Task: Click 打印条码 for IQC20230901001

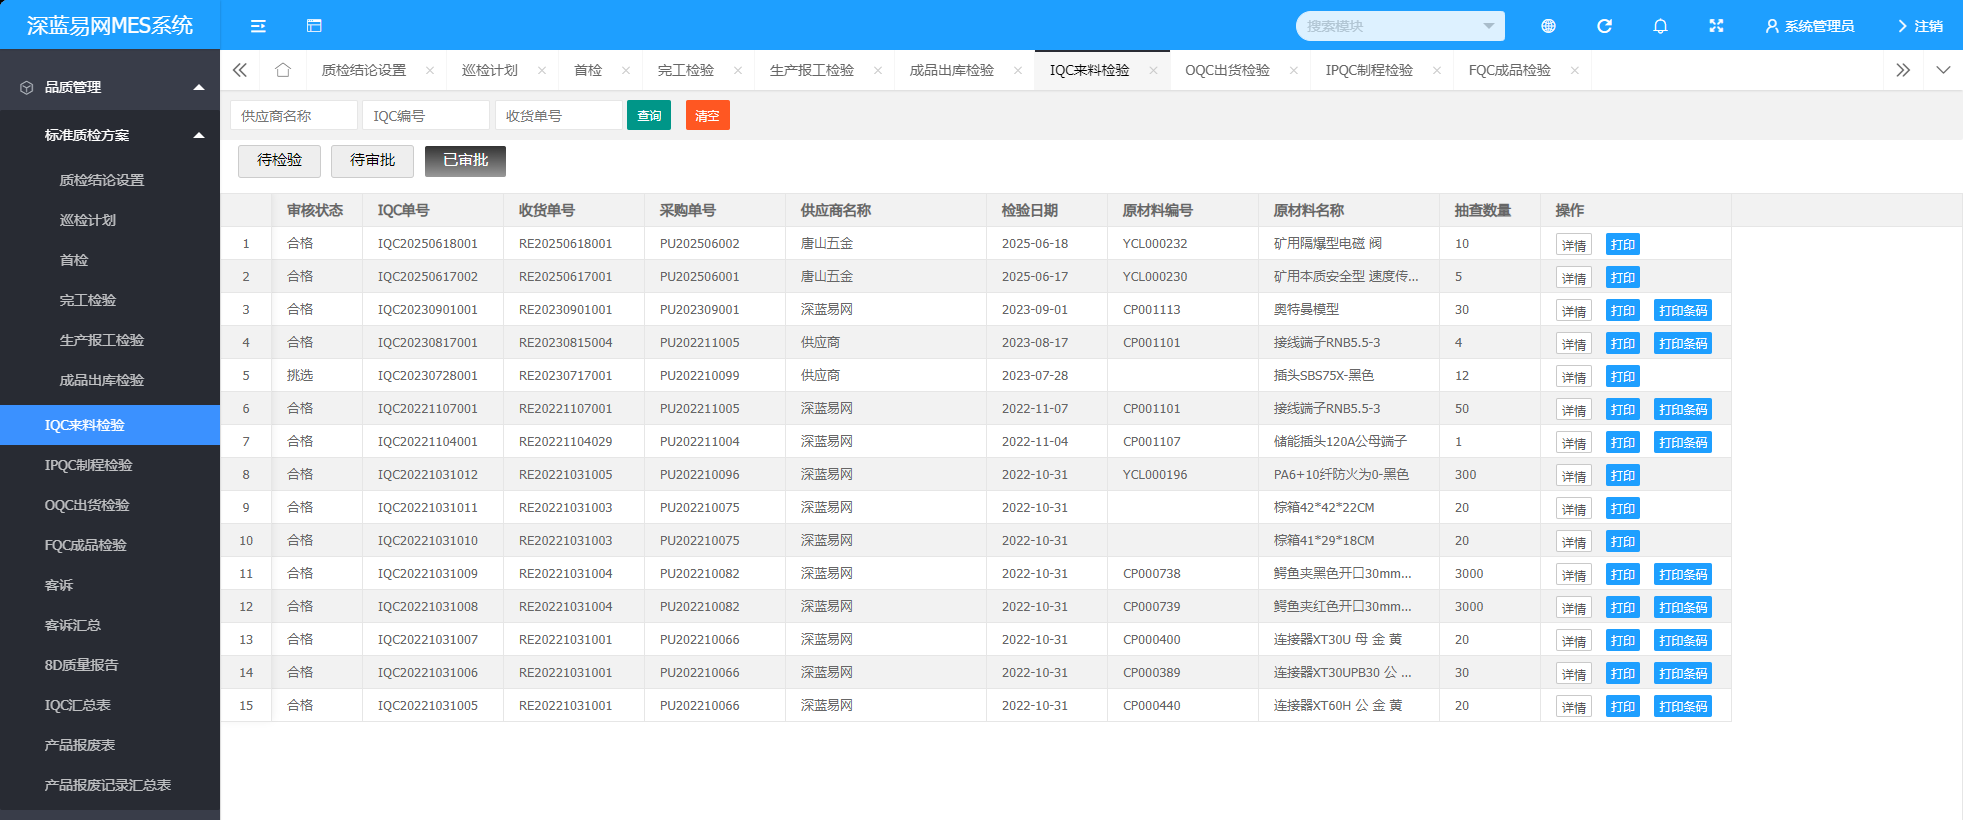Action: click(1683, 310)
